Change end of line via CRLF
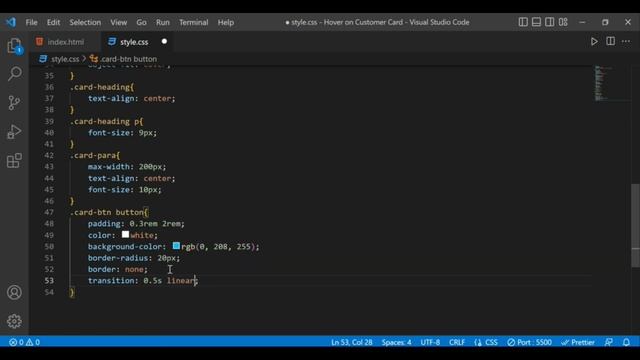 (x=457, y=342)
